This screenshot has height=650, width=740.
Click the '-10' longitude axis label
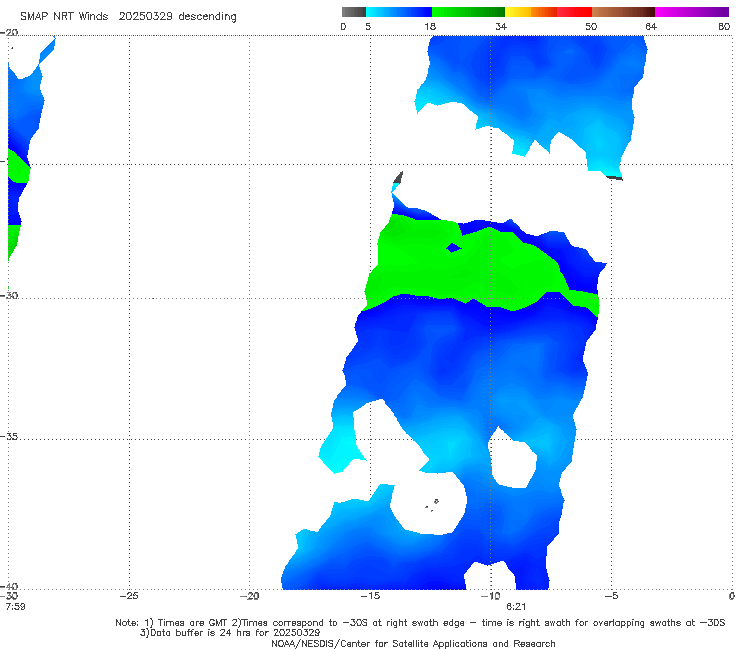tap(490, 596)
